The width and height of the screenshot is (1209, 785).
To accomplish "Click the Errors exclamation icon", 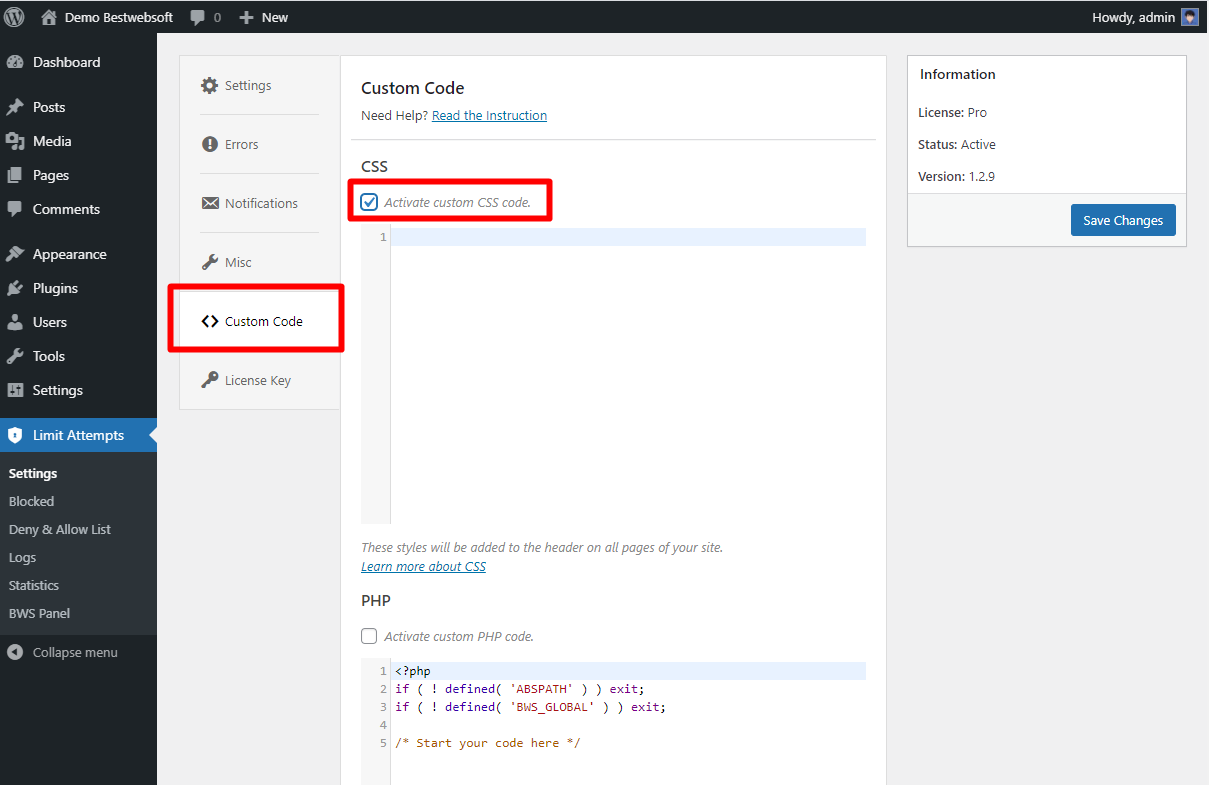I will (210, 144).
